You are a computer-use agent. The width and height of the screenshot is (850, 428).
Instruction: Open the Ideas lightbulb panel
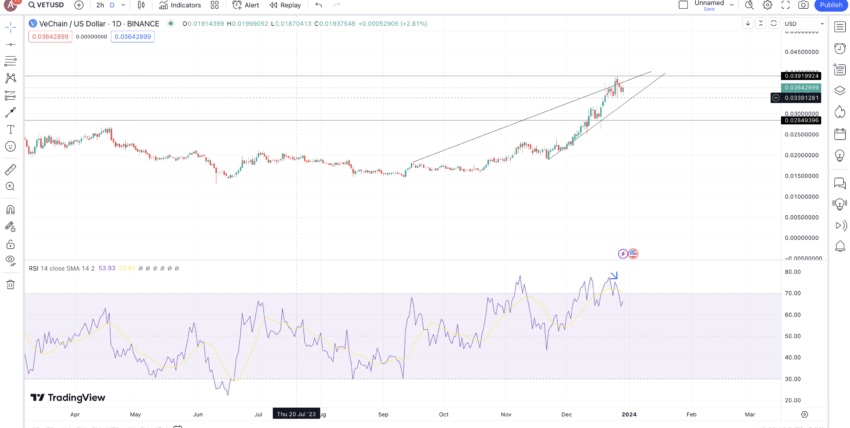point(840,155)
